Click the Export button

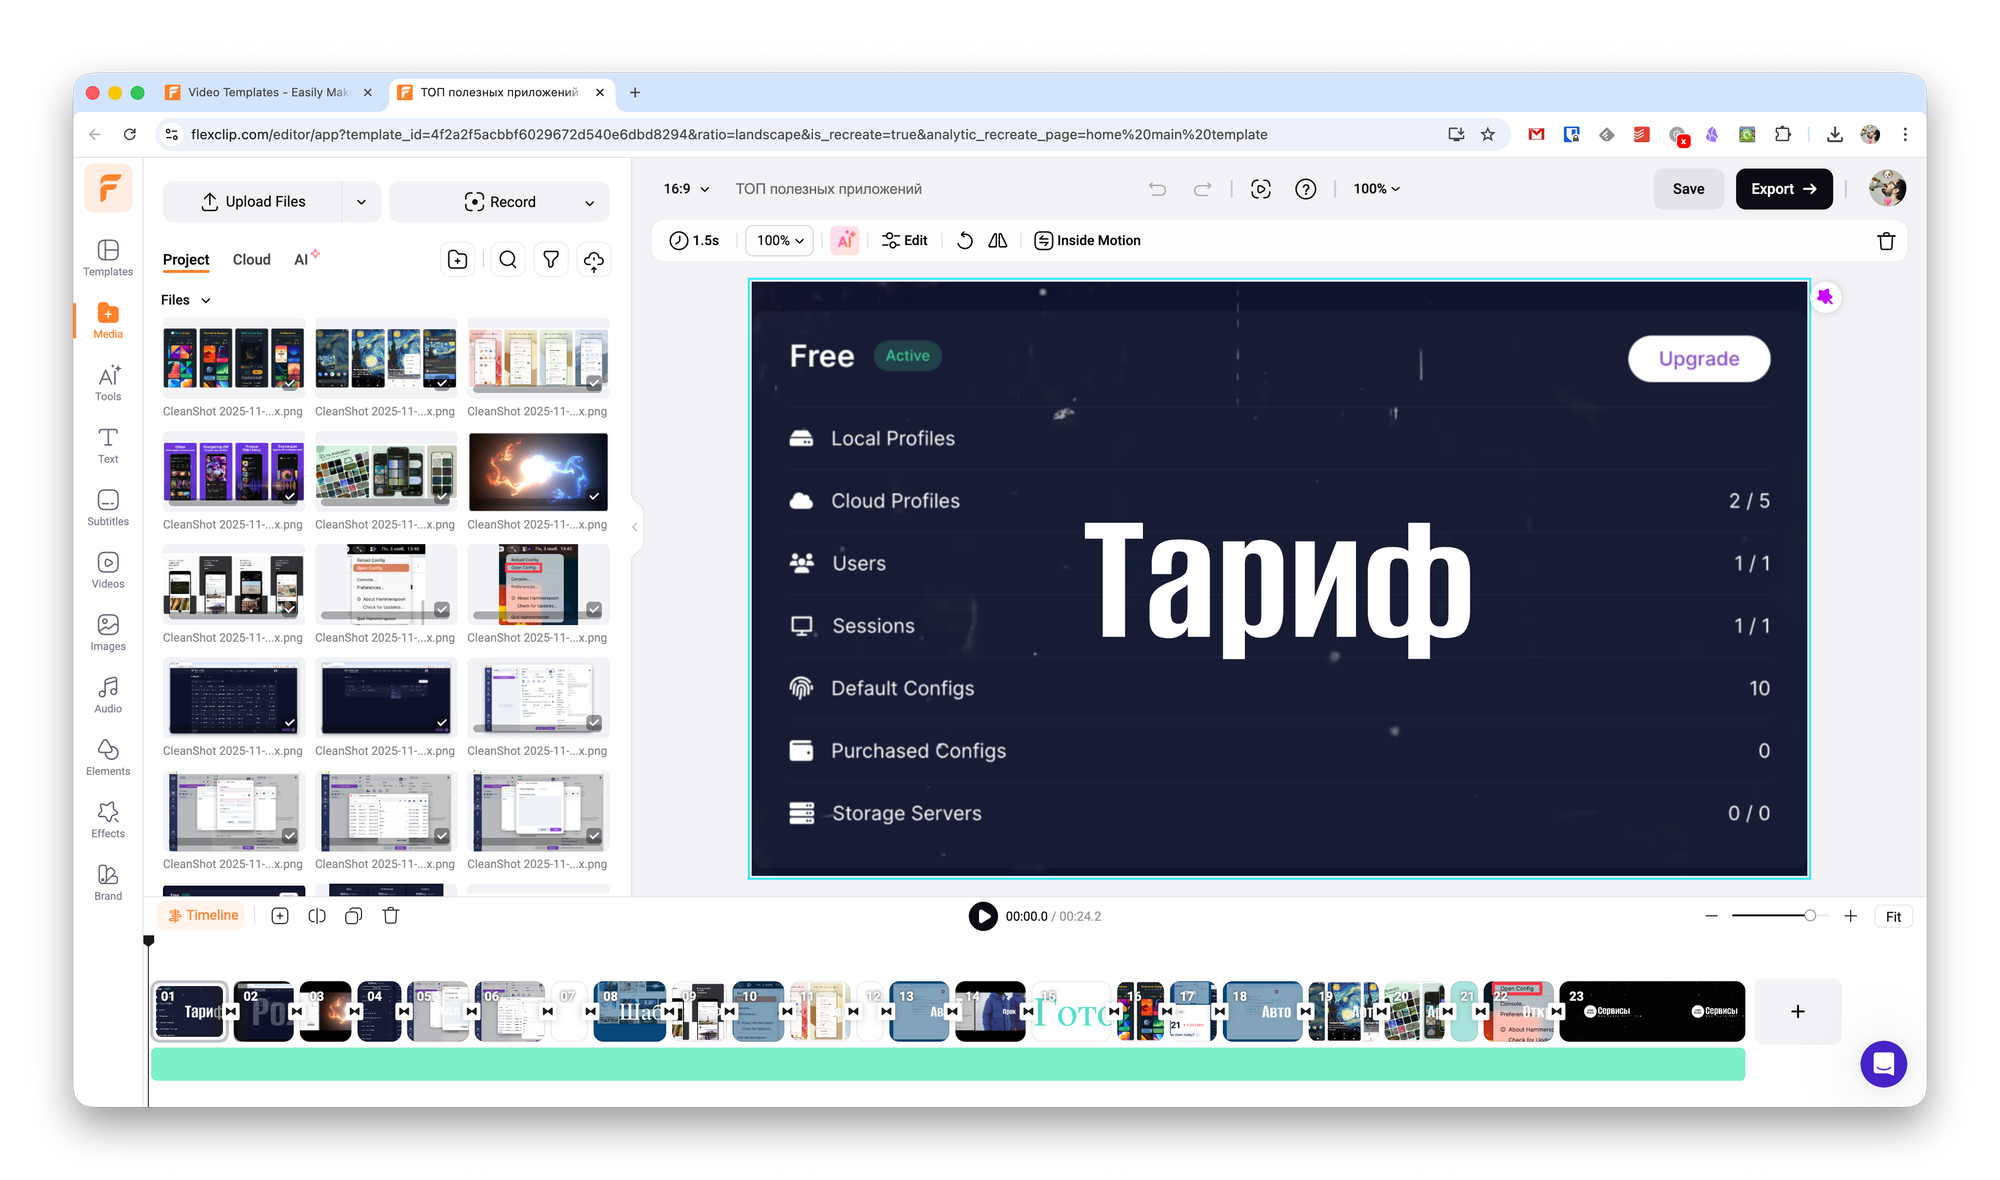coord(1783,189)
